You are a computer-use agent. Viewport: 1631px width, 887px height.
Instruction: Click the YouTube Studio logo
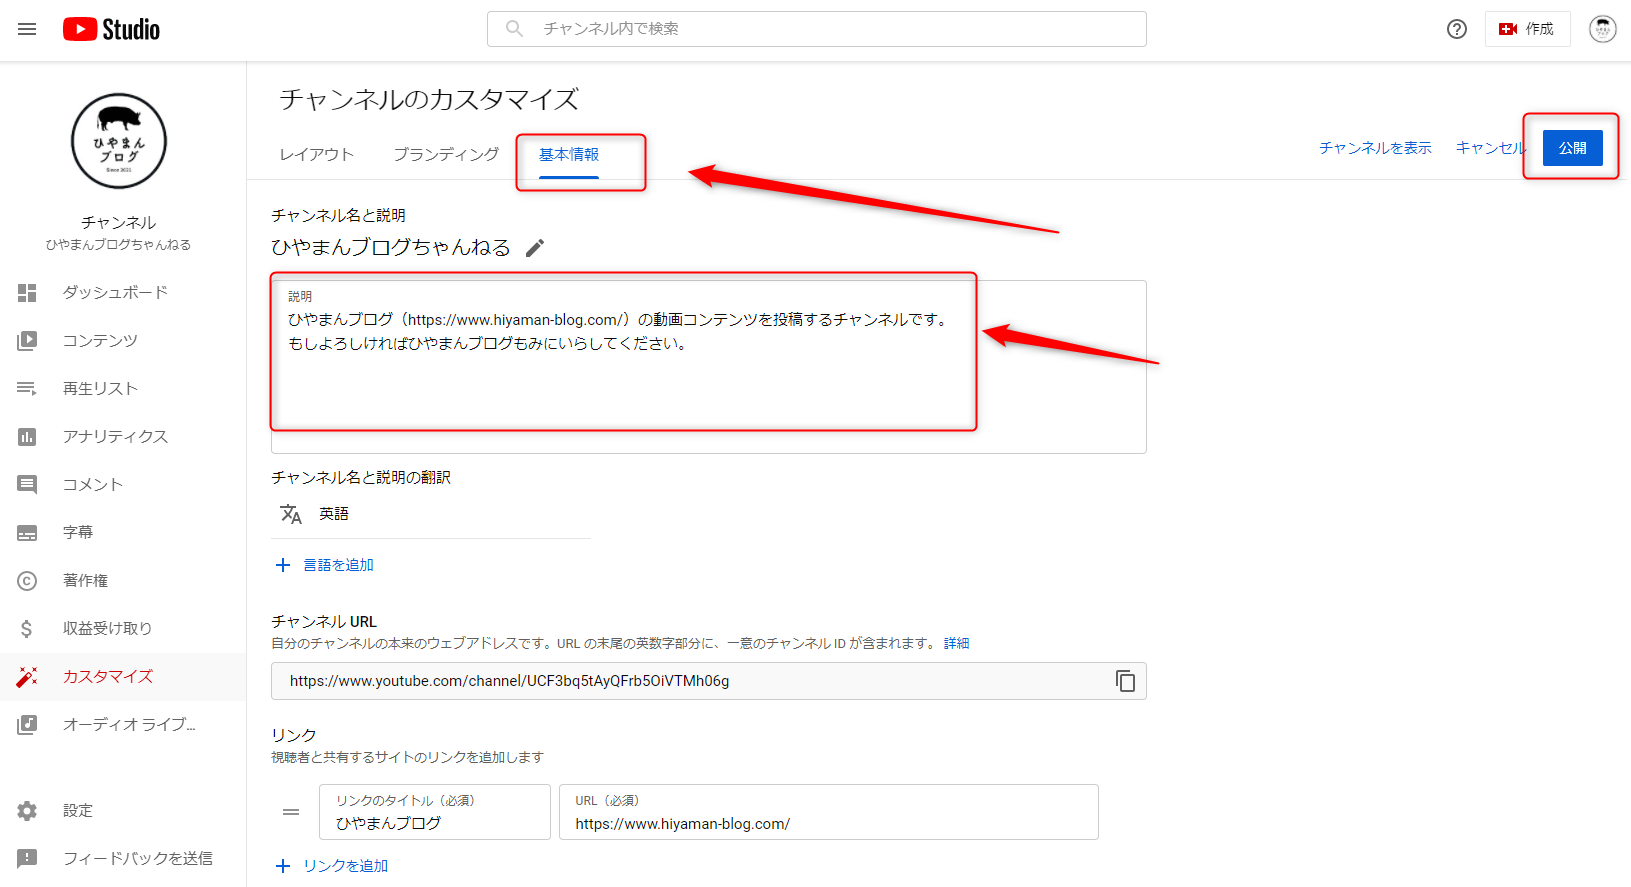tap(111, 29)
